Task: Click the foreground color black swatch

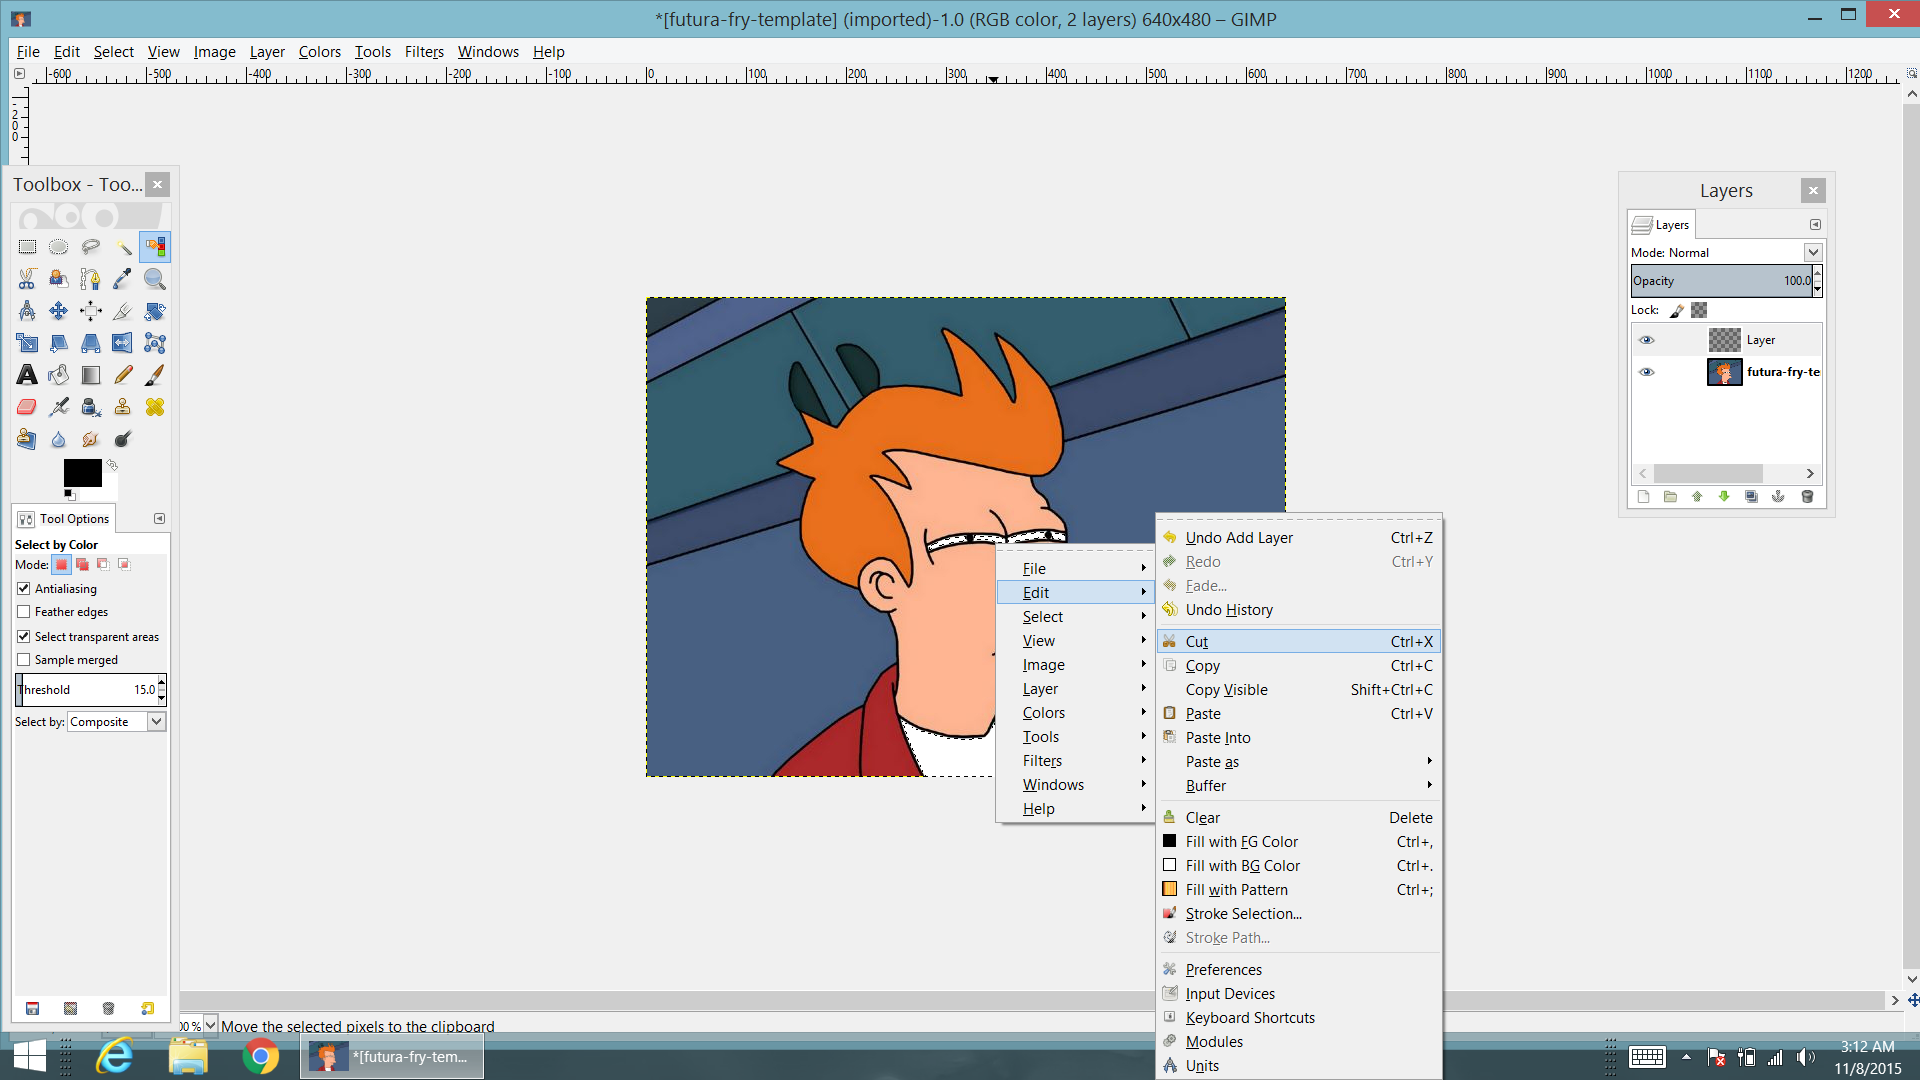Action: [82, 472]
